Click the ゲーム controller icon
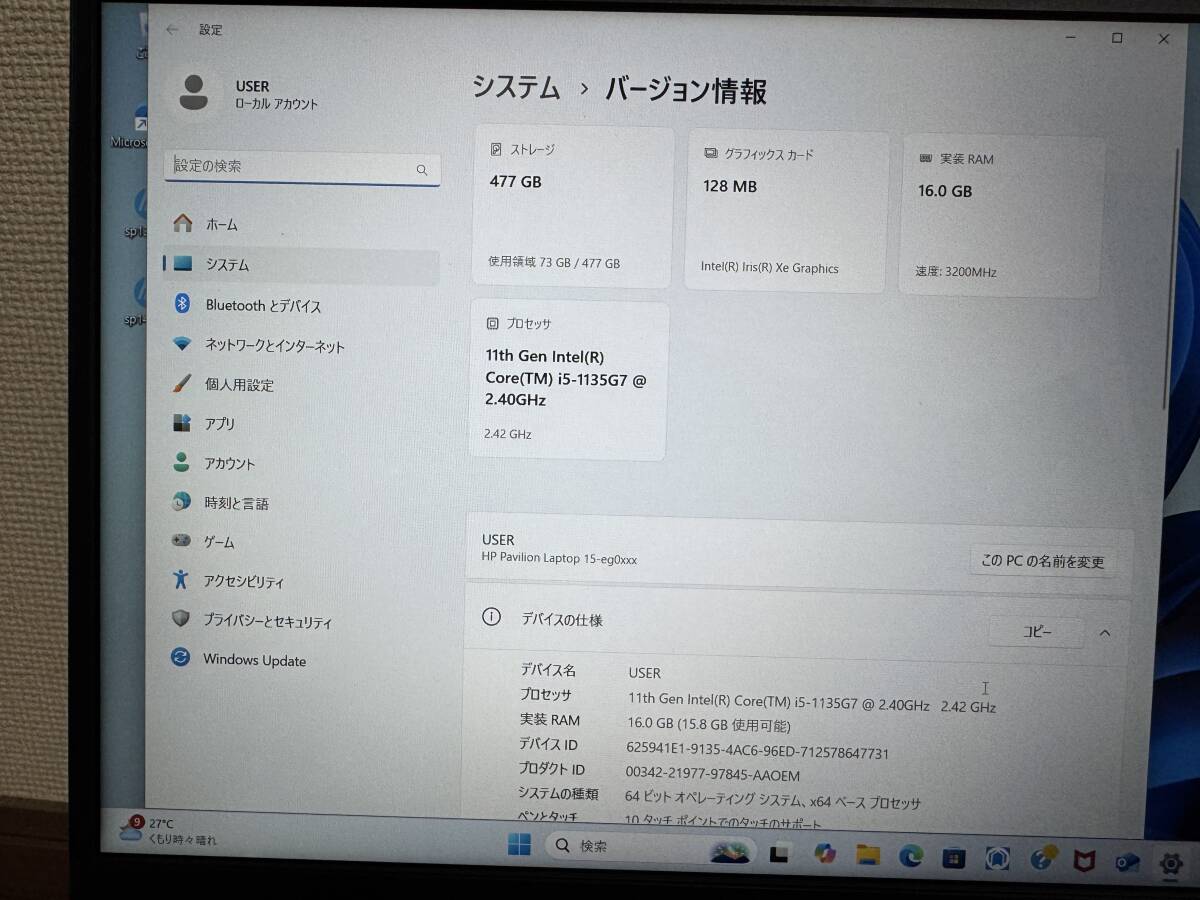This screenshot has width=1200, height=900. [181, 541]
